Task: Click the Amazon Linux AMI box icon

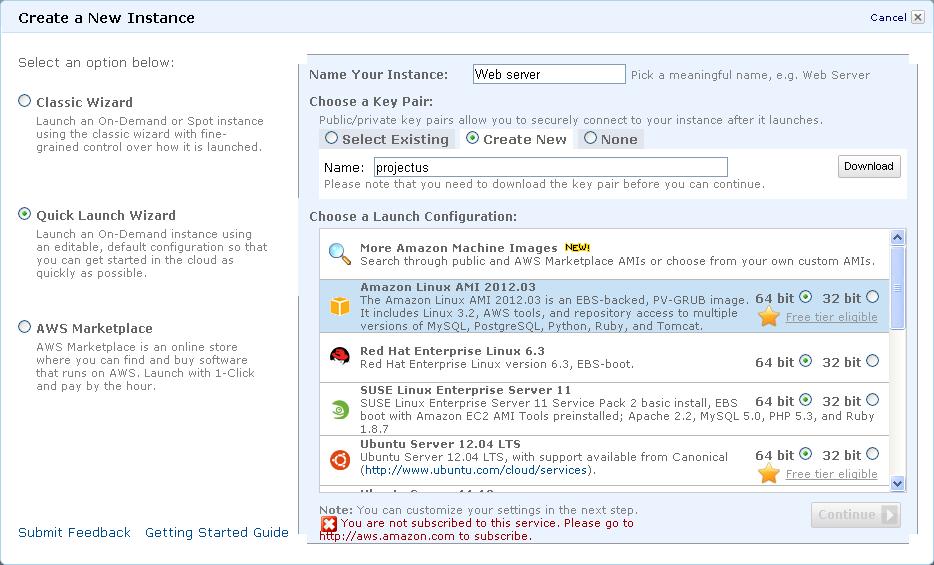Action: click(340, 306)
